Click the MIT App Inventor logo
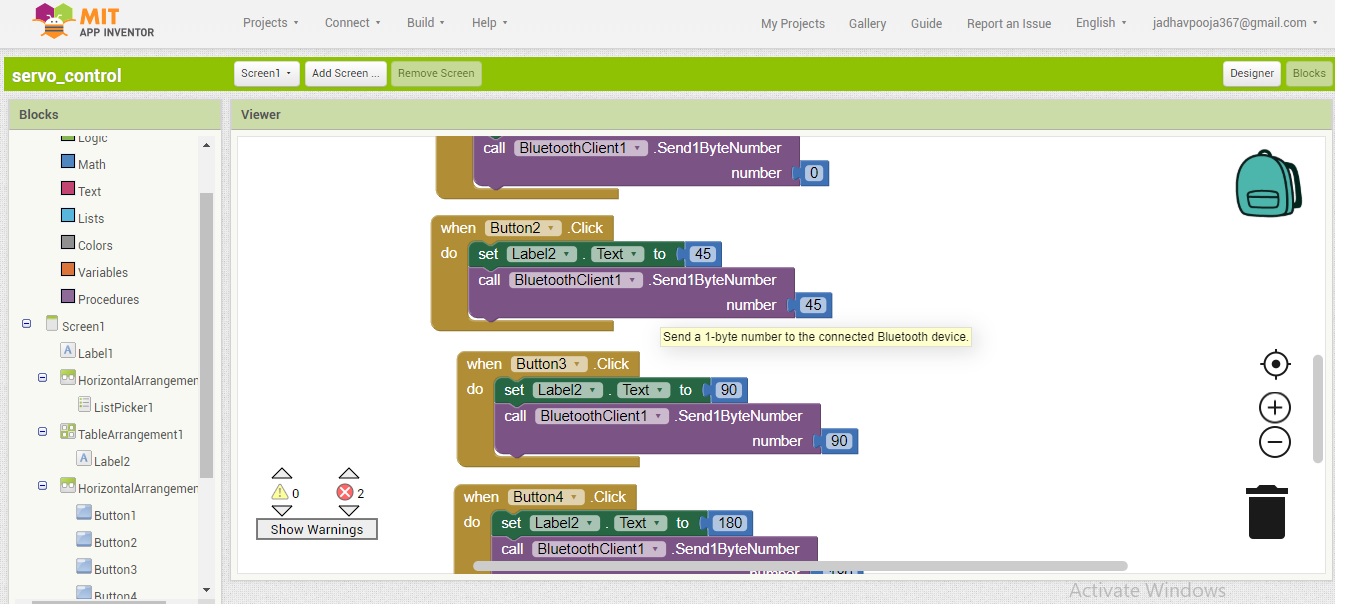 tap(94, 21)
